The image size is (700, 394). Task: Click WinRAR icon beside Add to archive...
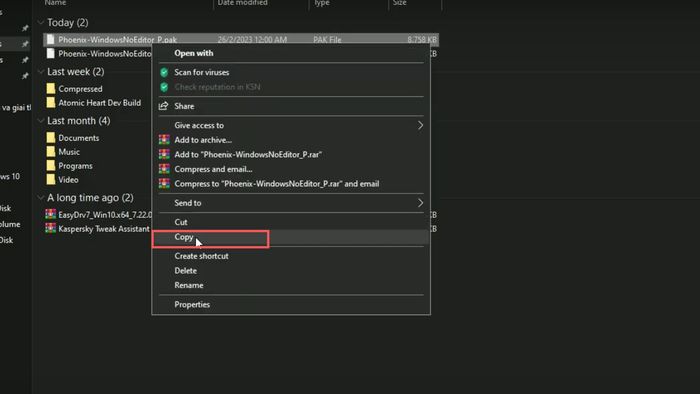point(164,140)
